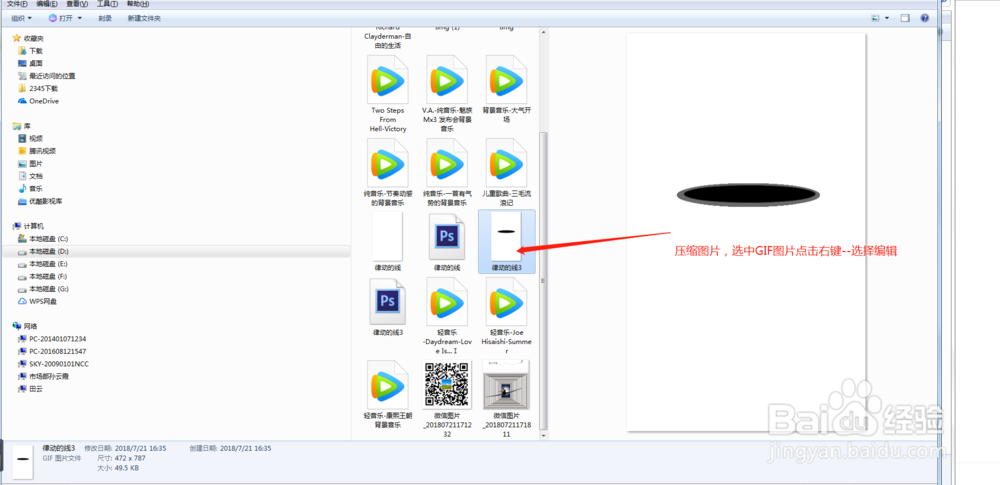Open the 文档 library
Viewport: 1000px width, 485px height.
point(31,175)
